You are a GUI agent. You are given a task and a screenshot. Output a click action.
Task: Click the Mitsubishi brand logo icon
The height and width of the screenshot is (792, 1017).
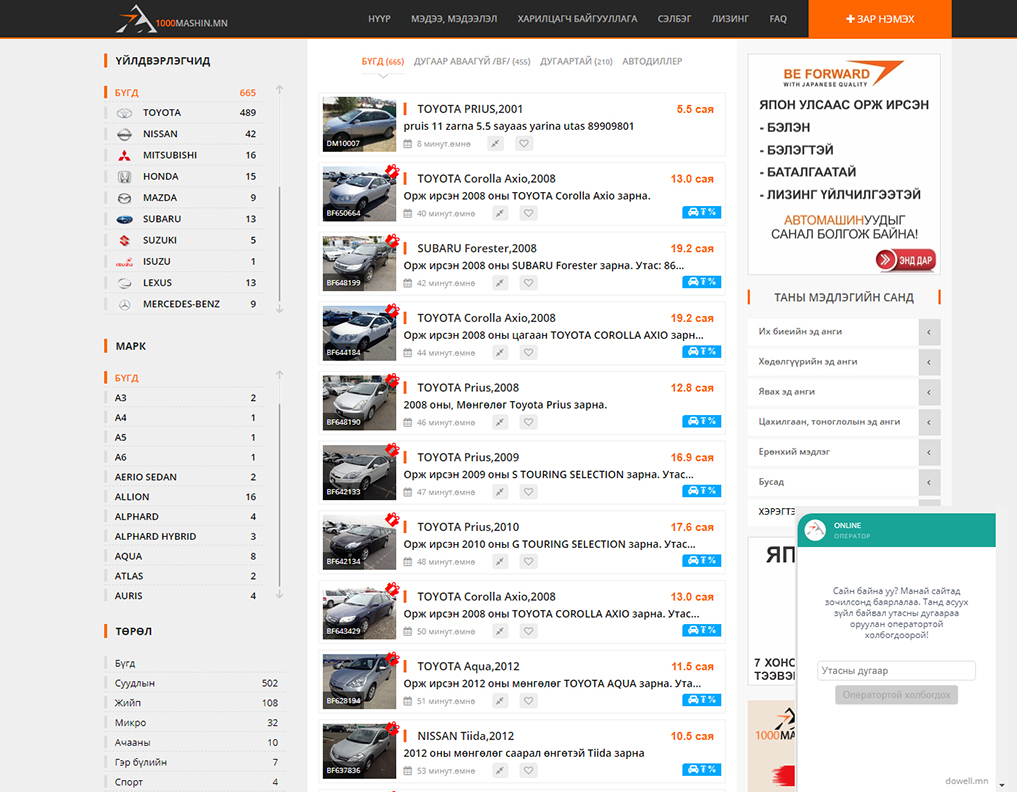(x=124, y=156)
